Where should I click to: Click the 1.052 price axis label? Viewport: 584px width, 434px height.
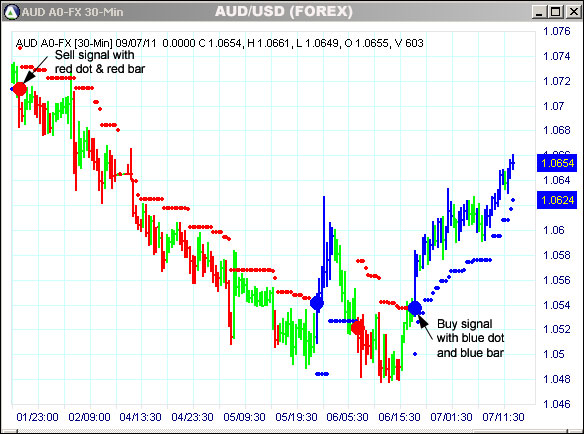[x=557, y=329]
